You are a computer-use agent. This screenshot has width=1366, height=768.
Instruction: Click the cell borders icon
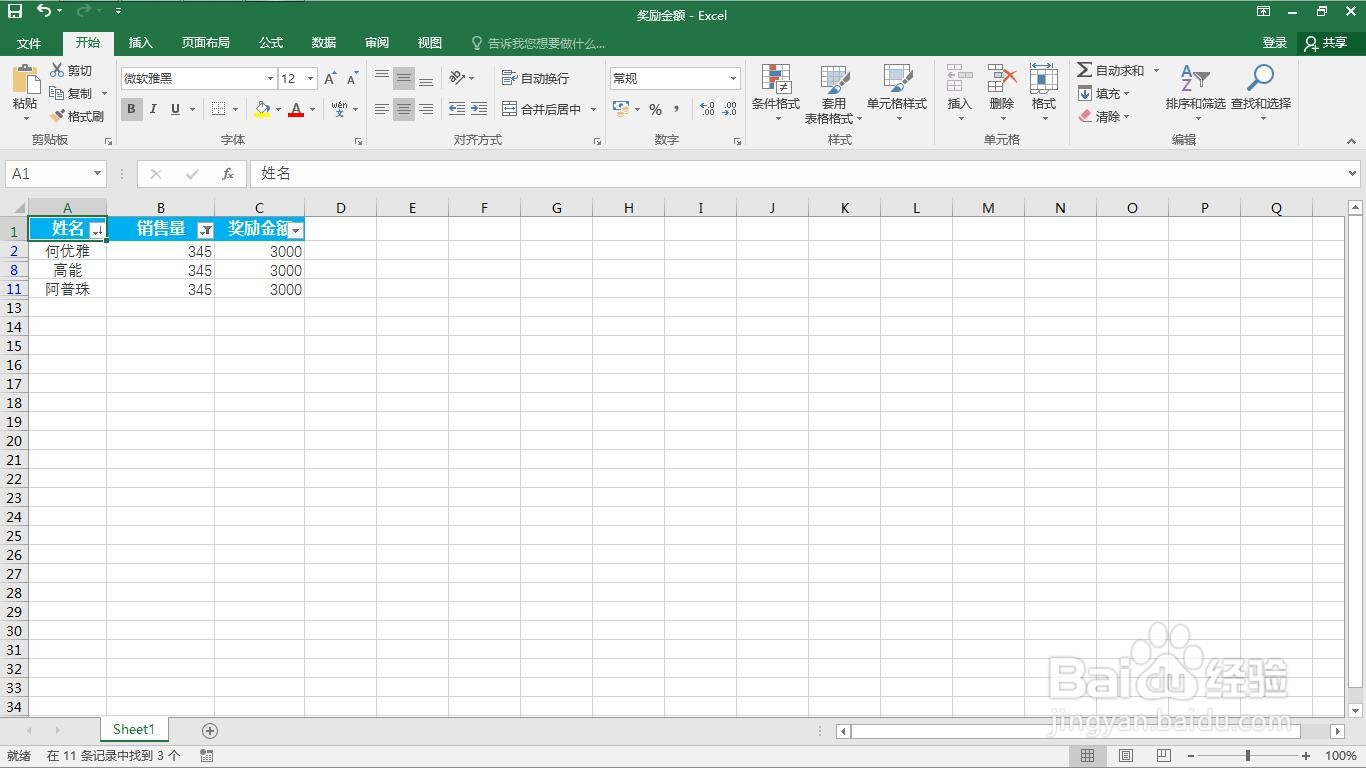coord(219,109)
